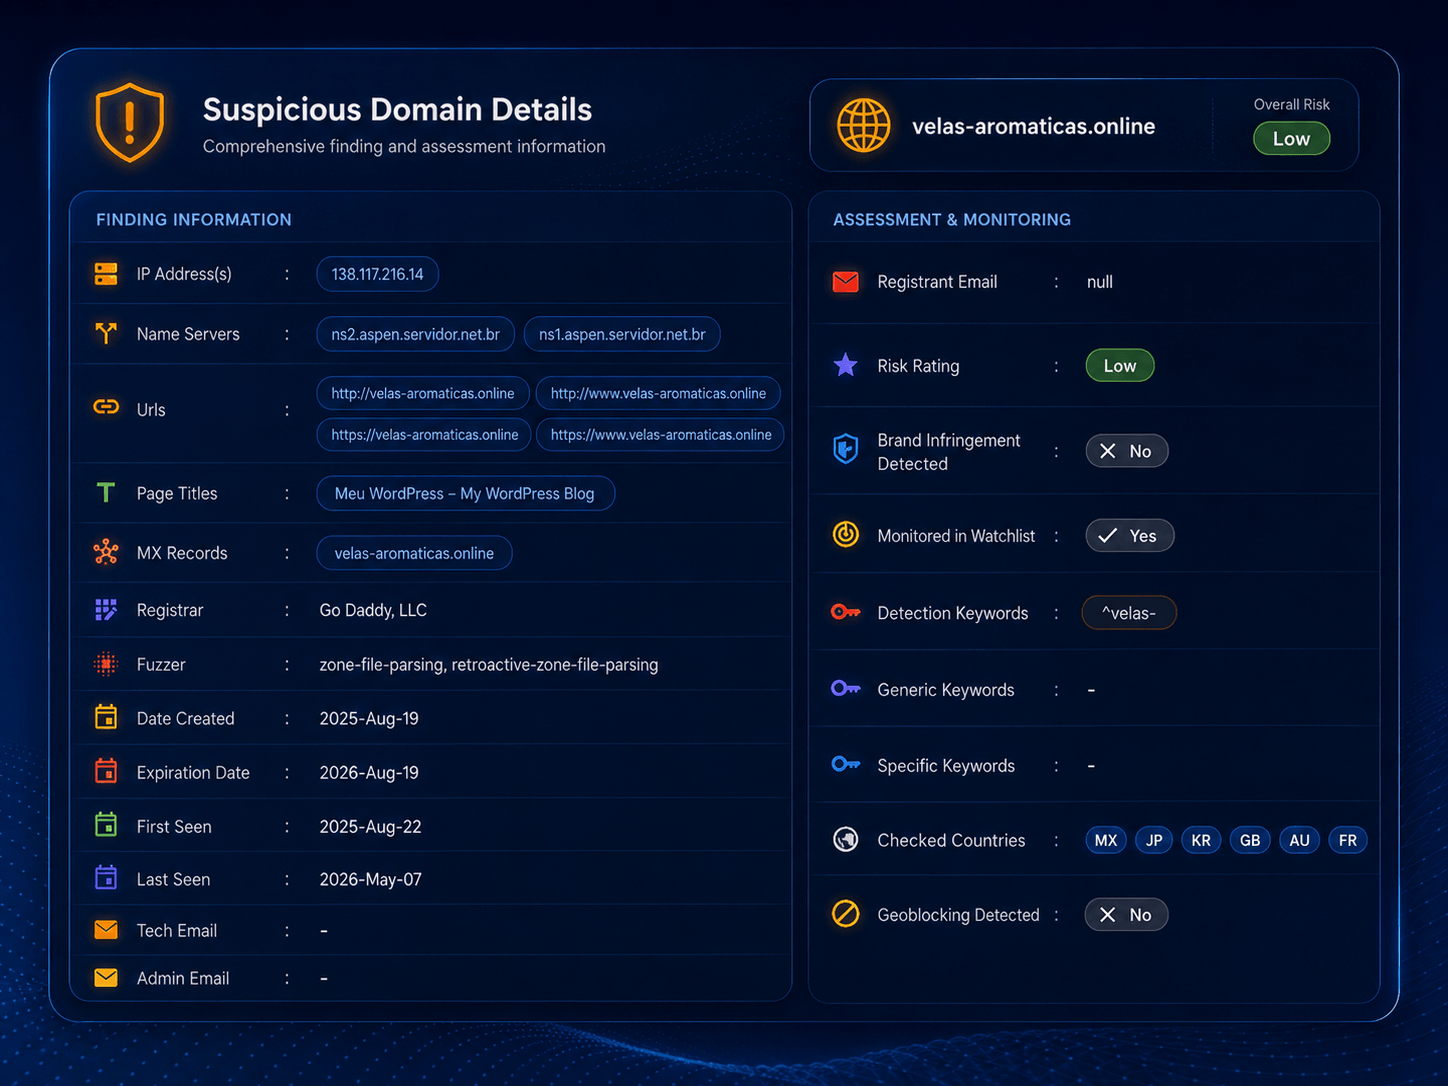Image resolution: width=1448 pixels, height=1086 pixels.
Task: Click the 2026-Aug-19 expiration value
Action: pos(369,772)
